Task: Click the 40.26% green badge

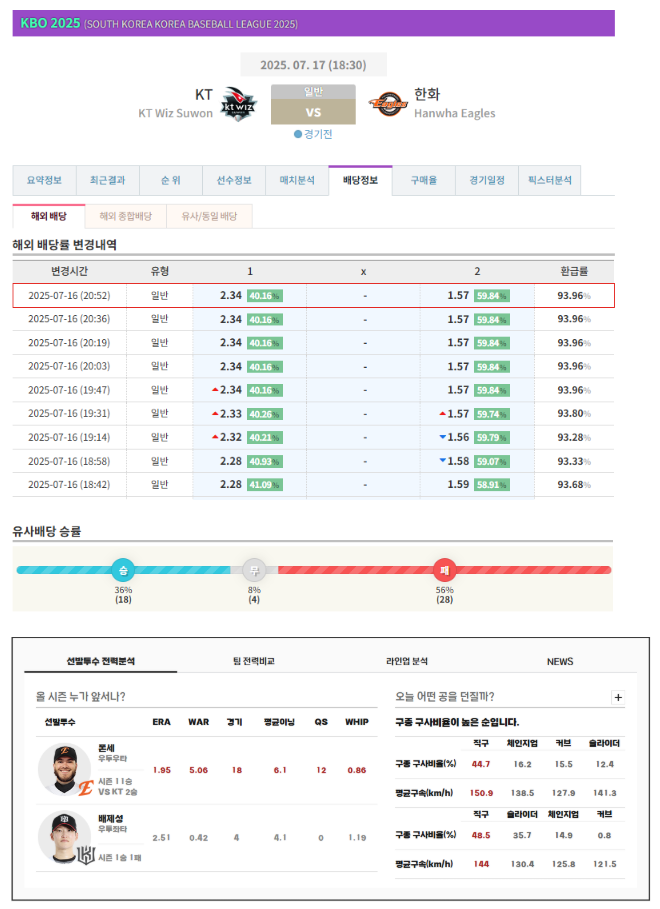Action: coord(264,414)
